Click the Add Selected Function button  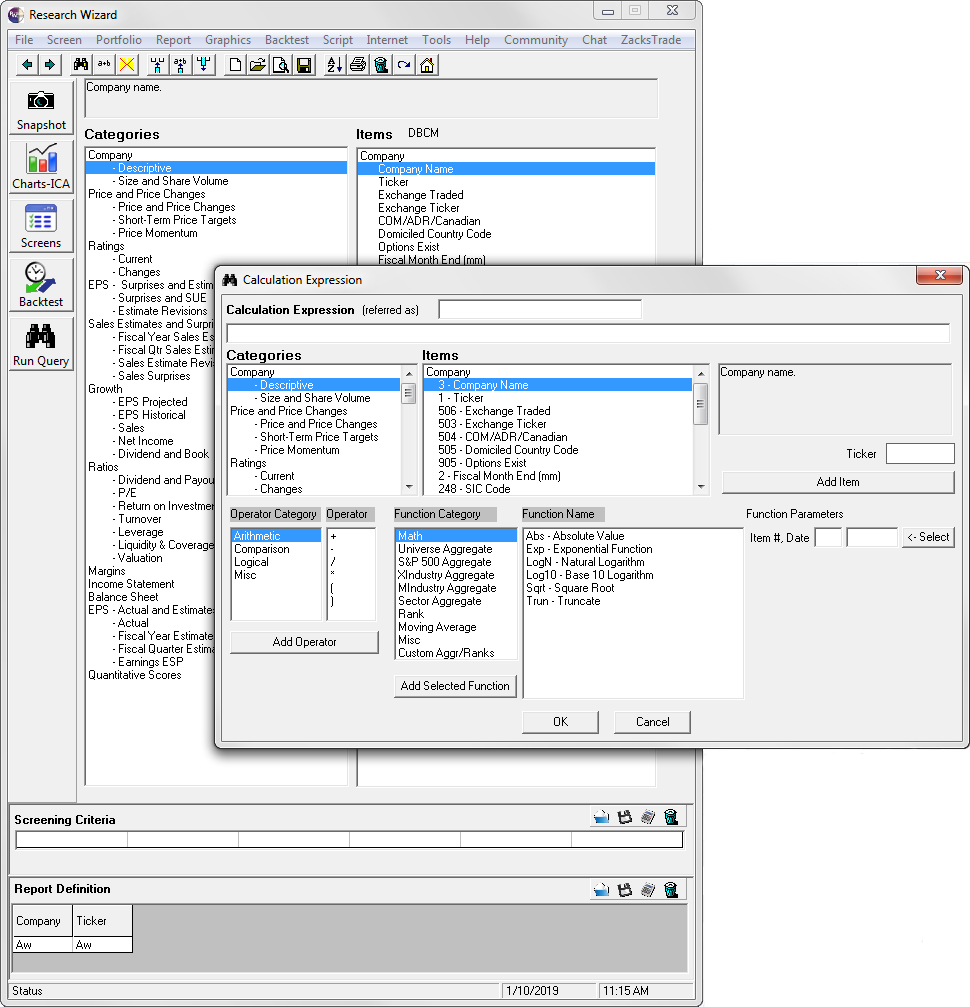[x=455, y=686]
